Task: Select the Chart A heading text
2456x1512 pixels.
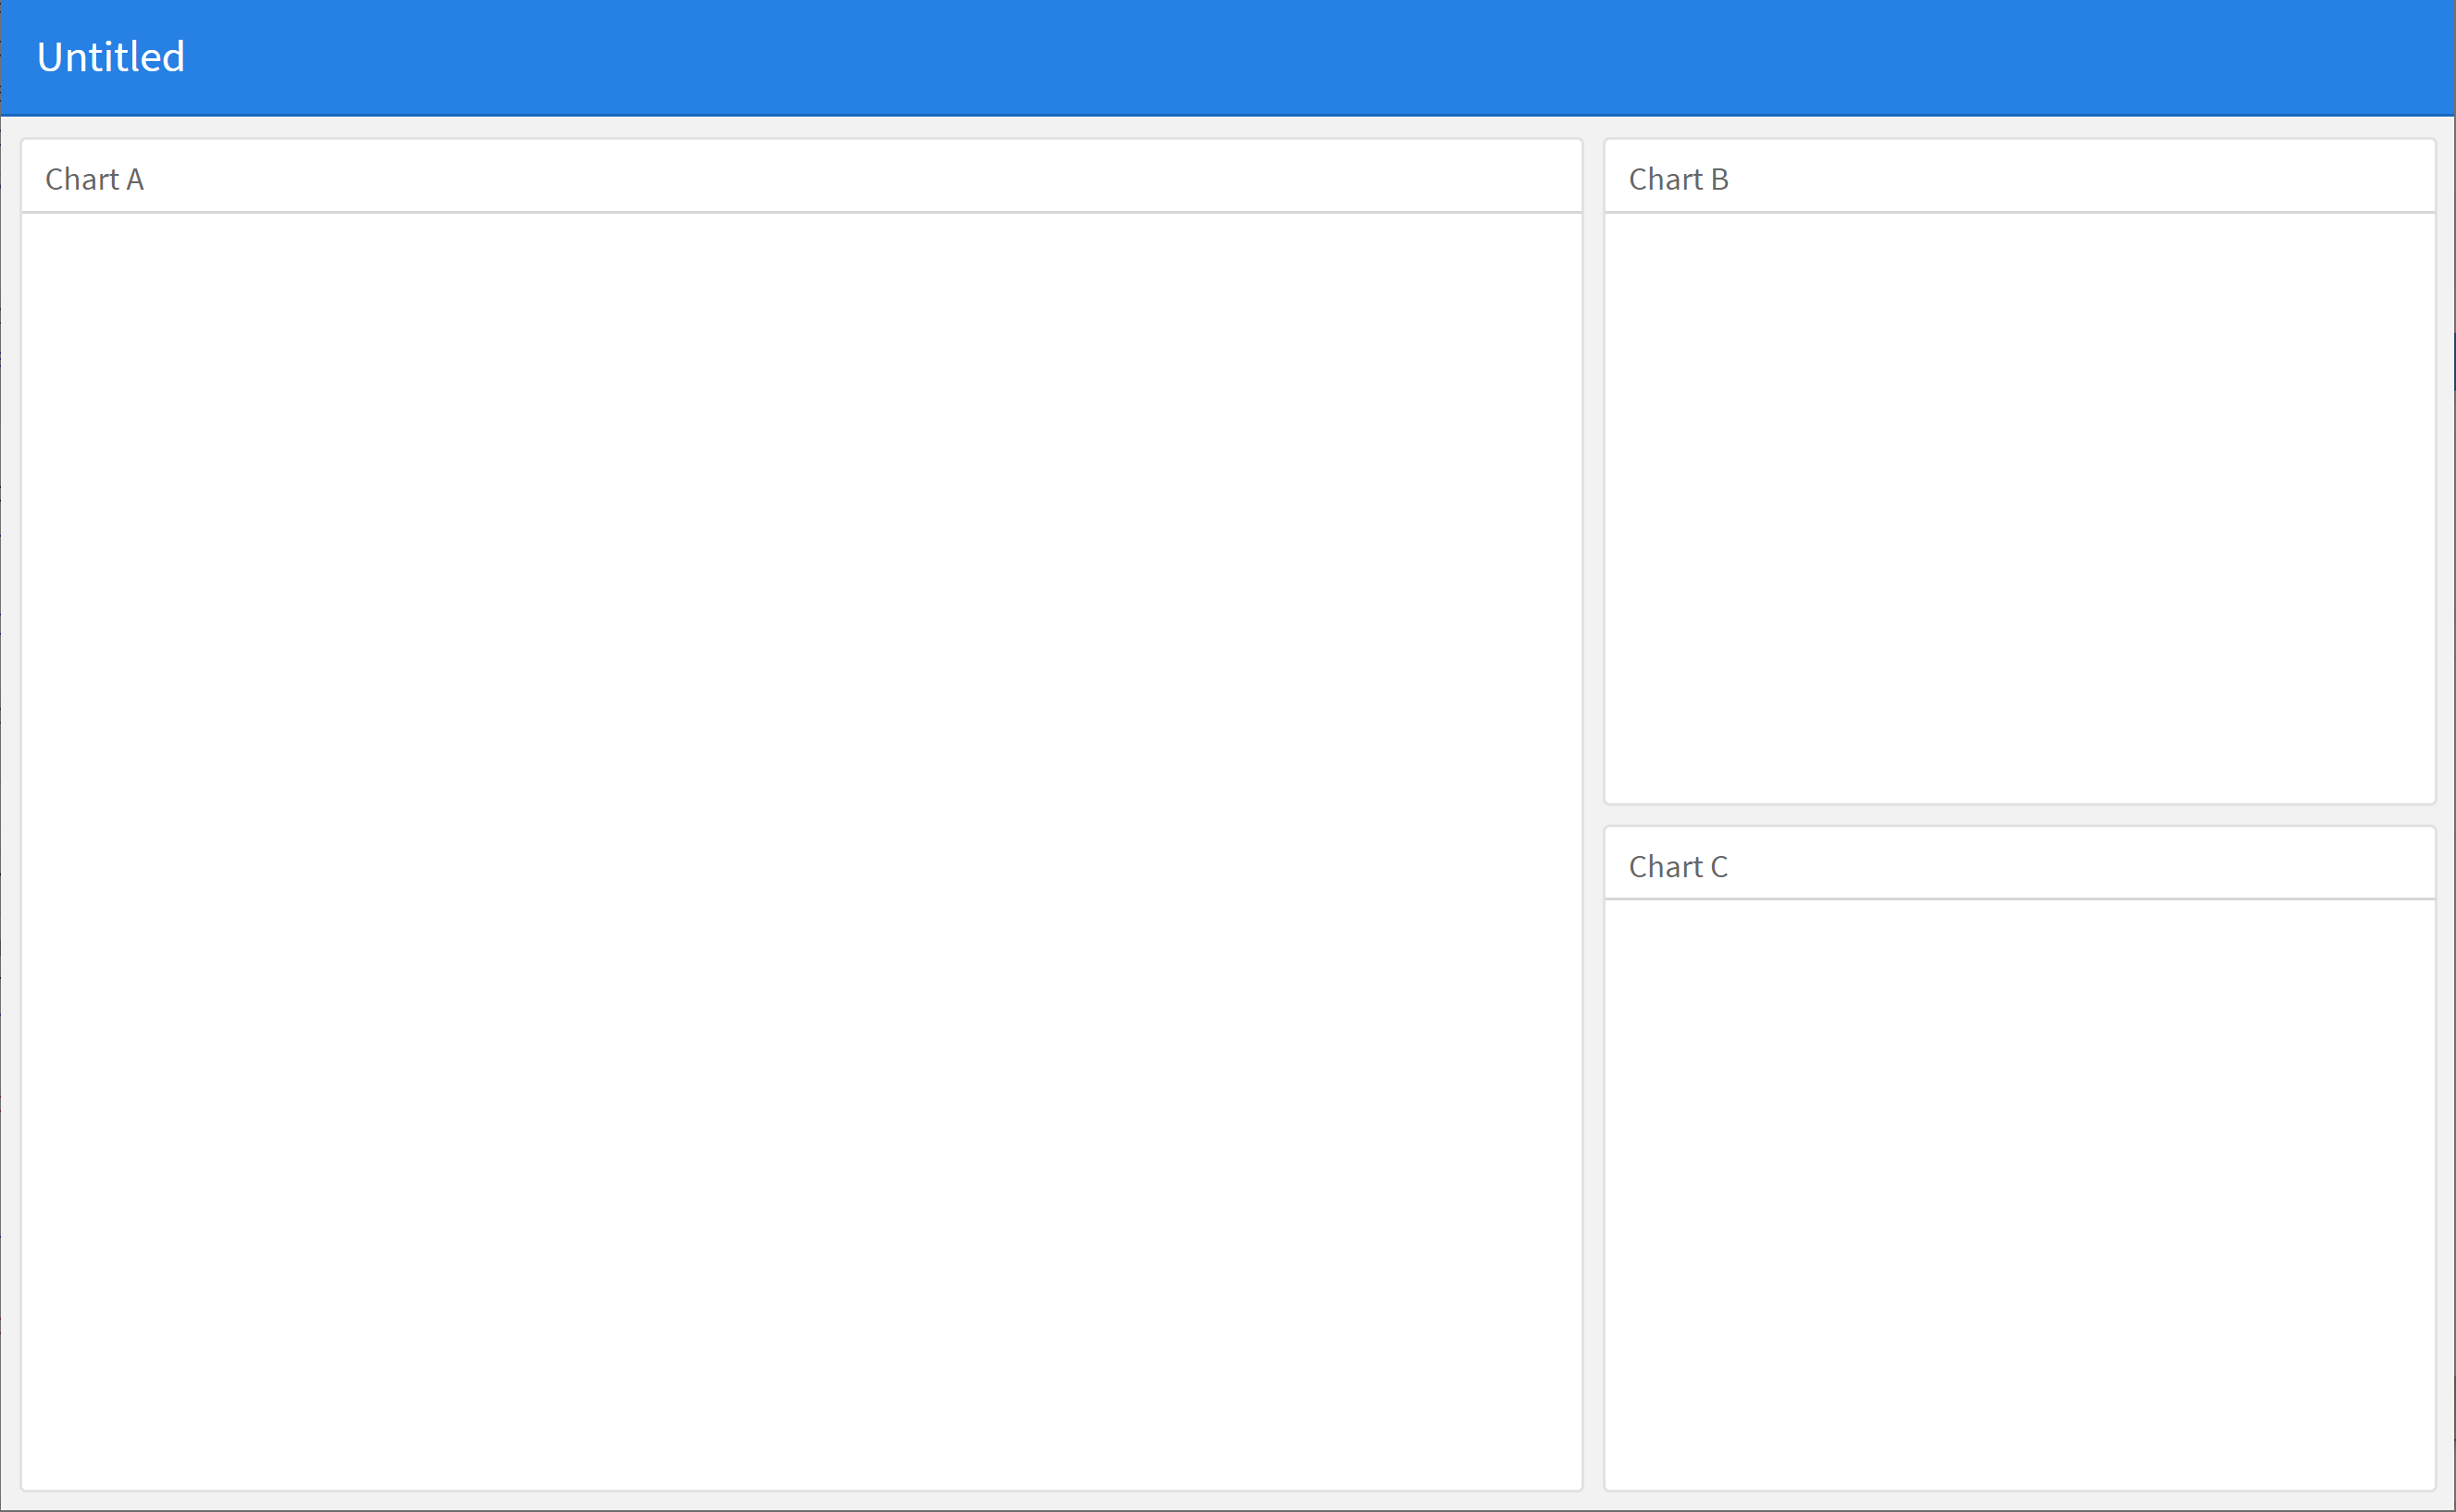Action: coord(95,179)
